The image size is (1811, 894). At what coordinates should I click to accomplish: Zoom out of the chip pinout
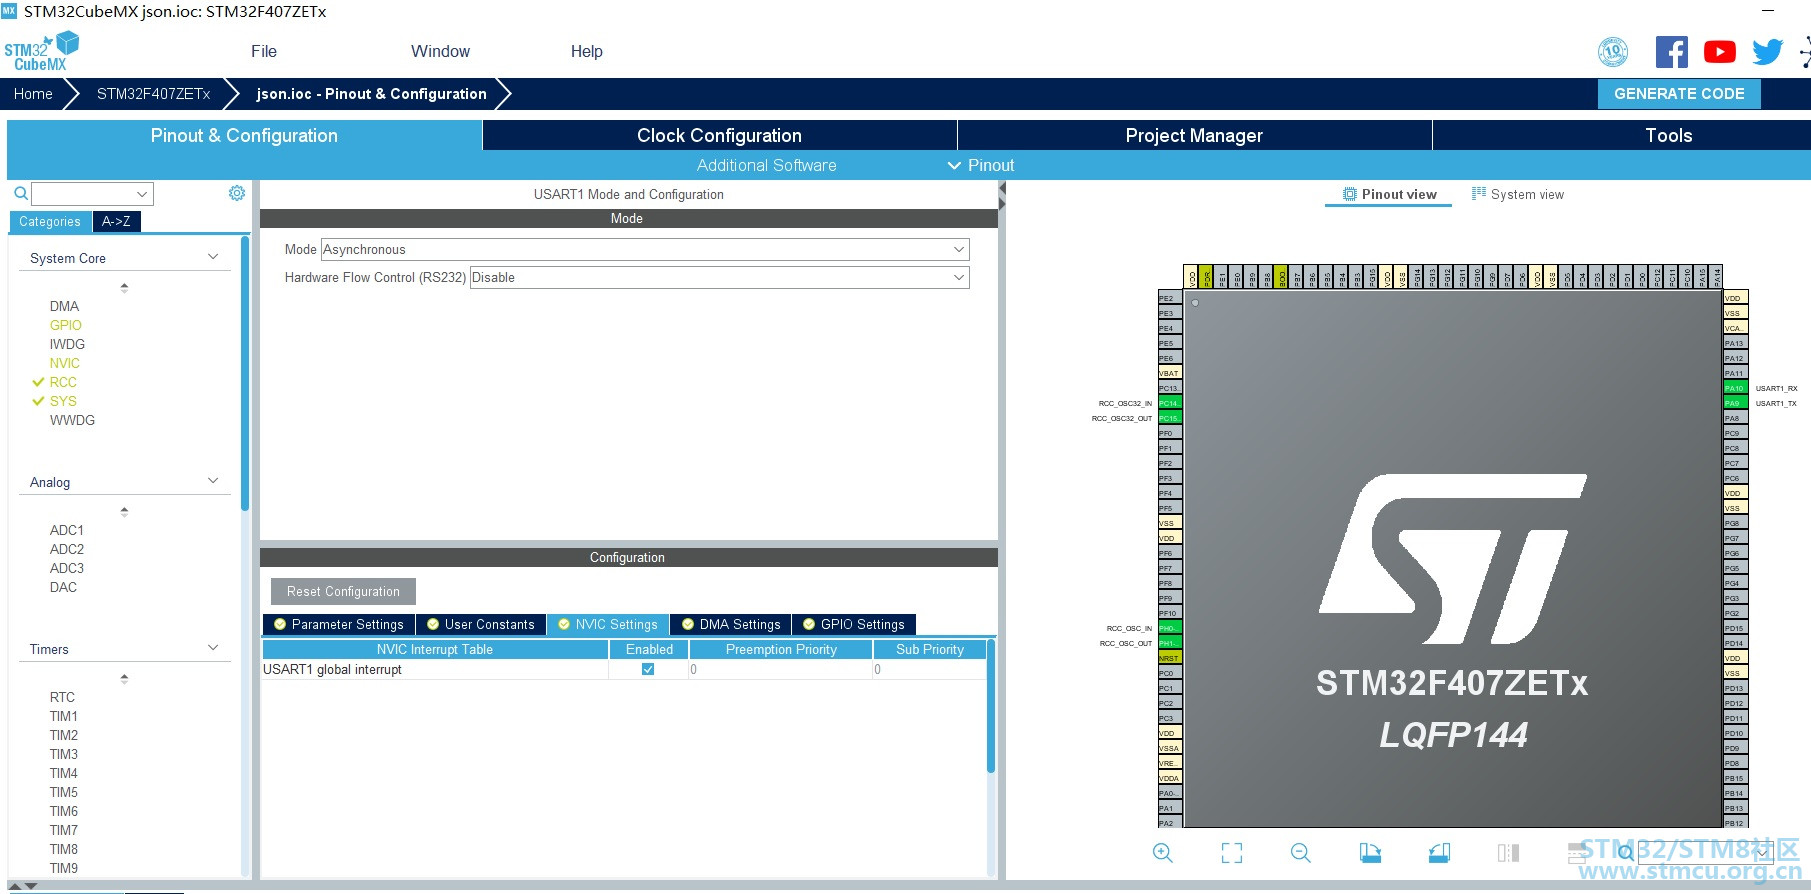1300,853
